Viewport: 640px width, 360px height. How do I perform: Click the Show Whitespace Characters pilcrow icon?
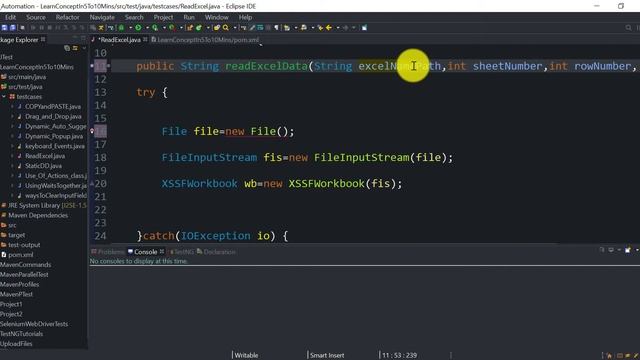tap(277, 28)
